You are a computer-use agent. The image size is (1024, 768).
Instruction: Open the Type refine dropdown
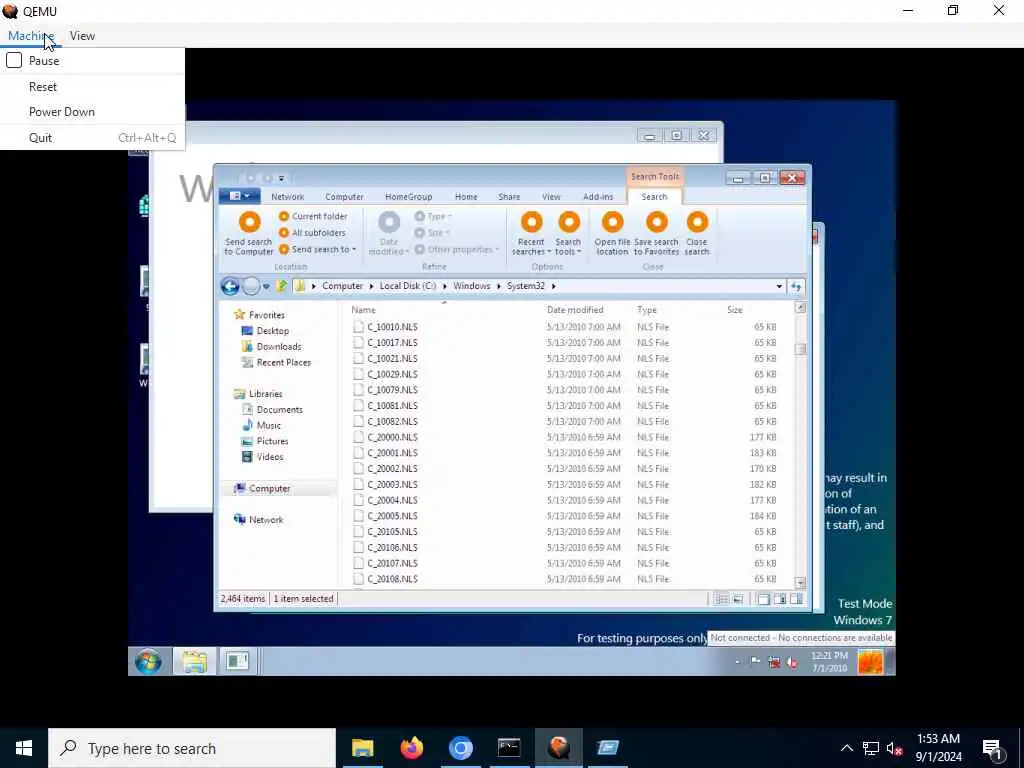pyautogui.click(x=433, y=216)
